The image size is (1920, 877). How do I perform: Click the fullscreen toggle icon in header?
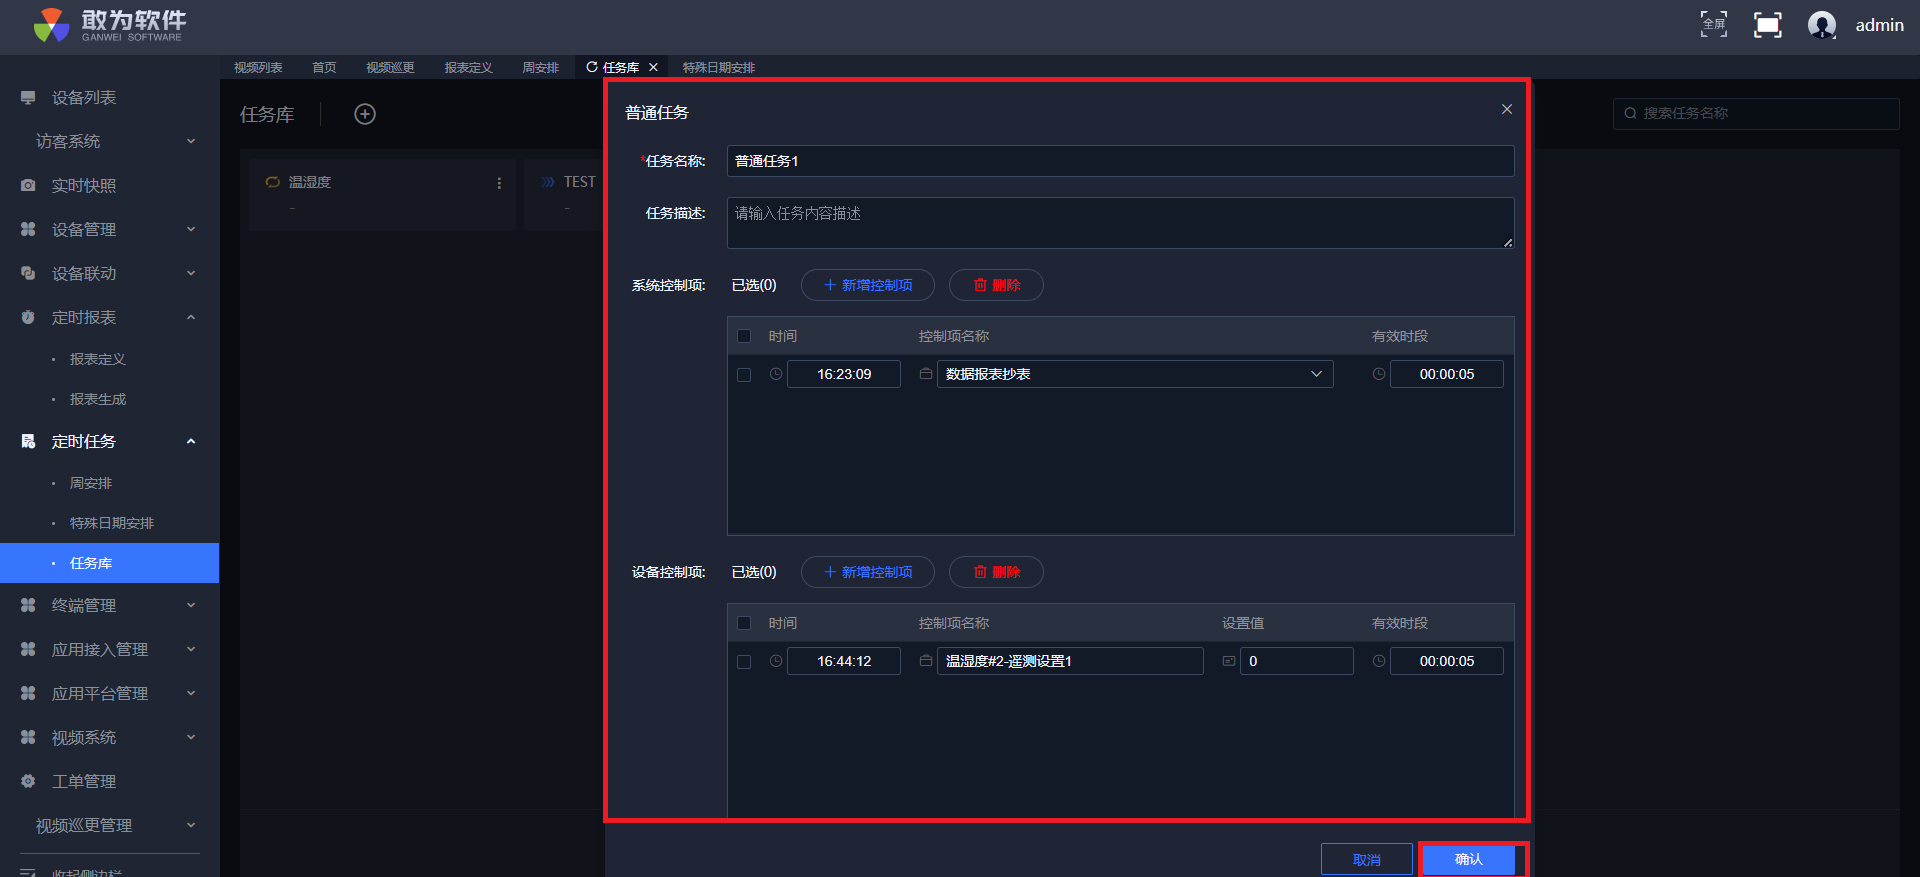(x=1767, y=25)
